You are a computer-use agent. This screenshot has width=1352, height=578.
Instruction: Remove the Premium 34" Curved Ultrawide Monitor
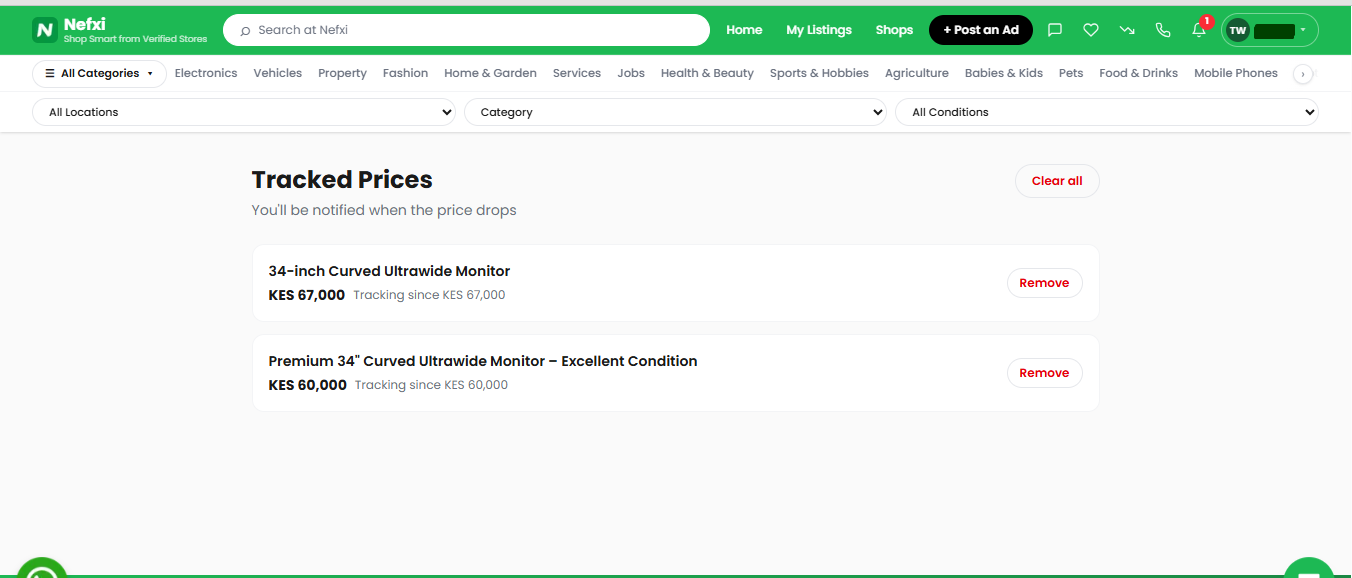pos(1044,373)
